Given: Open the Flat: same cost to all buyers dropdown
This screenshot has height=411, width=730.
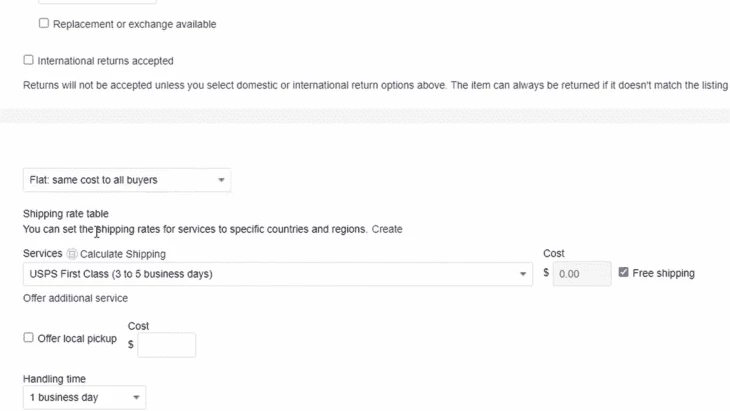Looking at the screenshot, I should 127,180.
